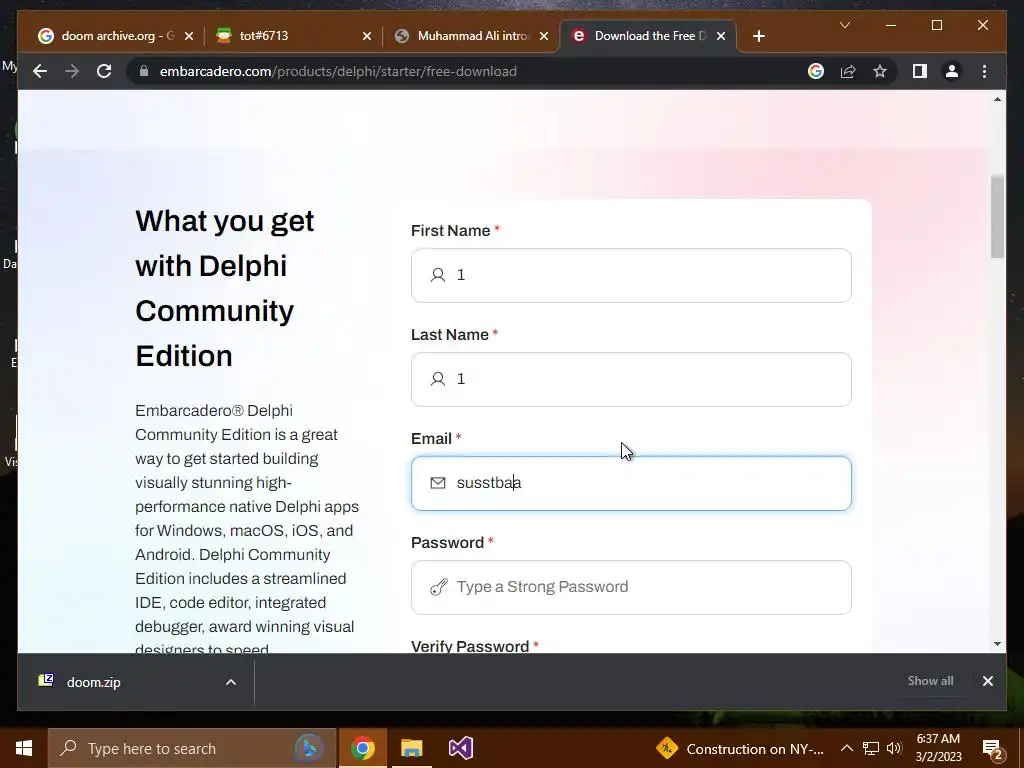Screen dimensions: 1024x768
Task: Click the Email input field
Action: click(631, 483)
